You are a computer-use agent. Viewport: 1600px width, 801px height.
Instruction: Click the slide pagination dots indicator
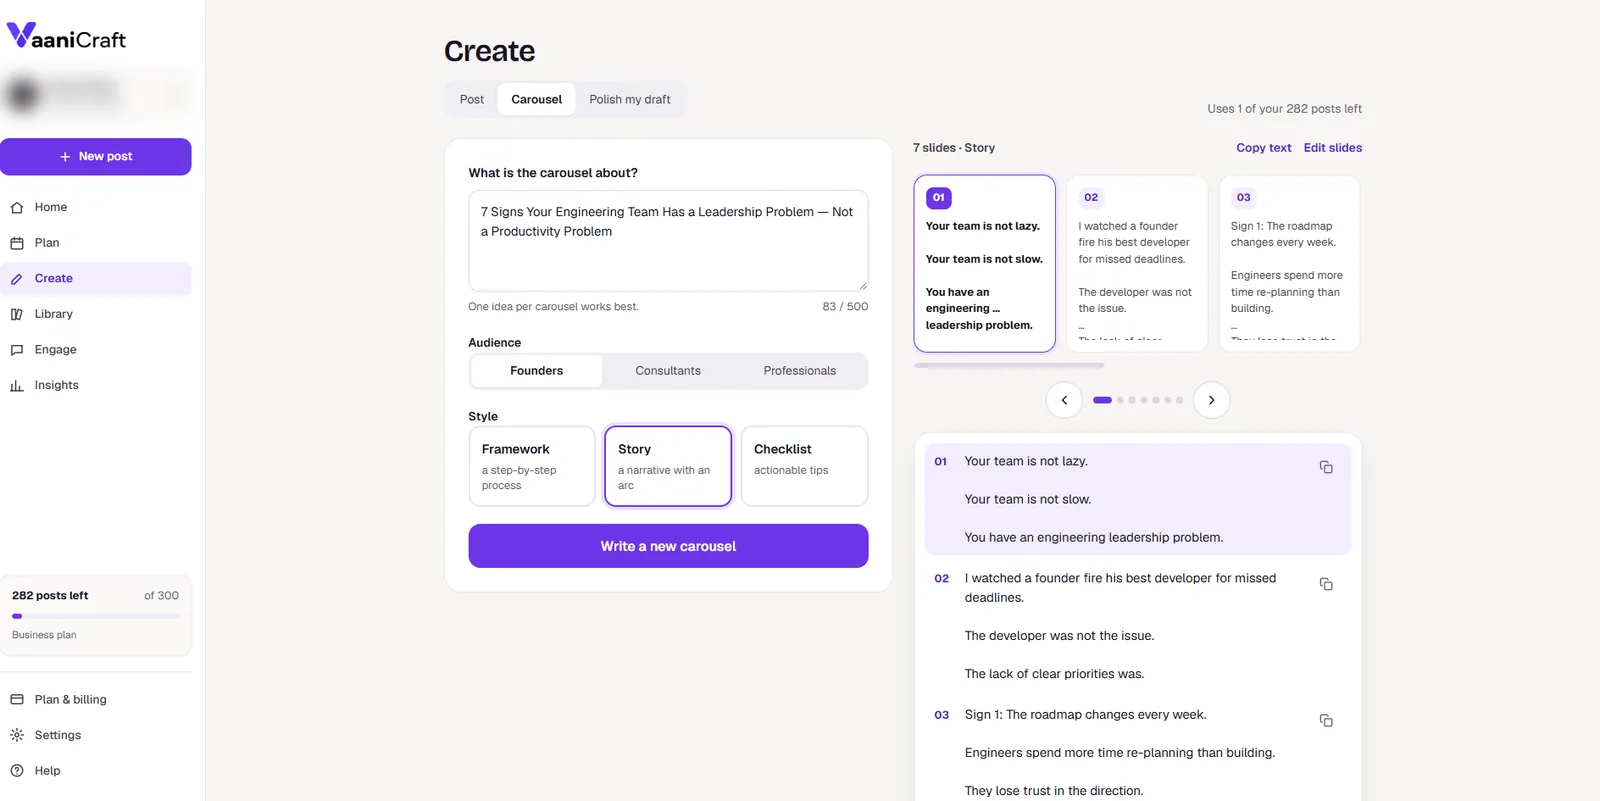[x=1138, y=400]
